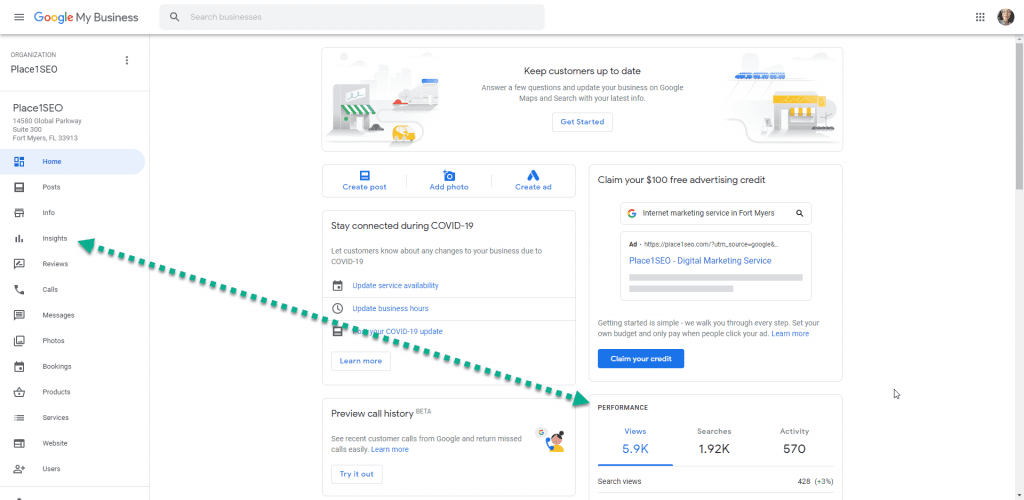Click the Place1SEO organization name
Image resolution: width=1024 pixels, height=500 pixels.
click(x=34, y=69)
